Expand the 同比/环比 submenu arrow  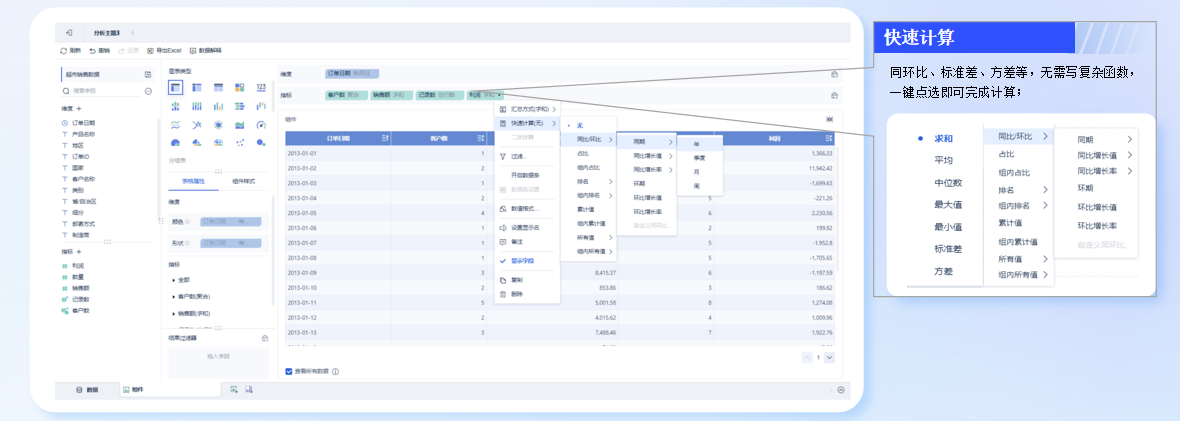click(x=610, y=139)
